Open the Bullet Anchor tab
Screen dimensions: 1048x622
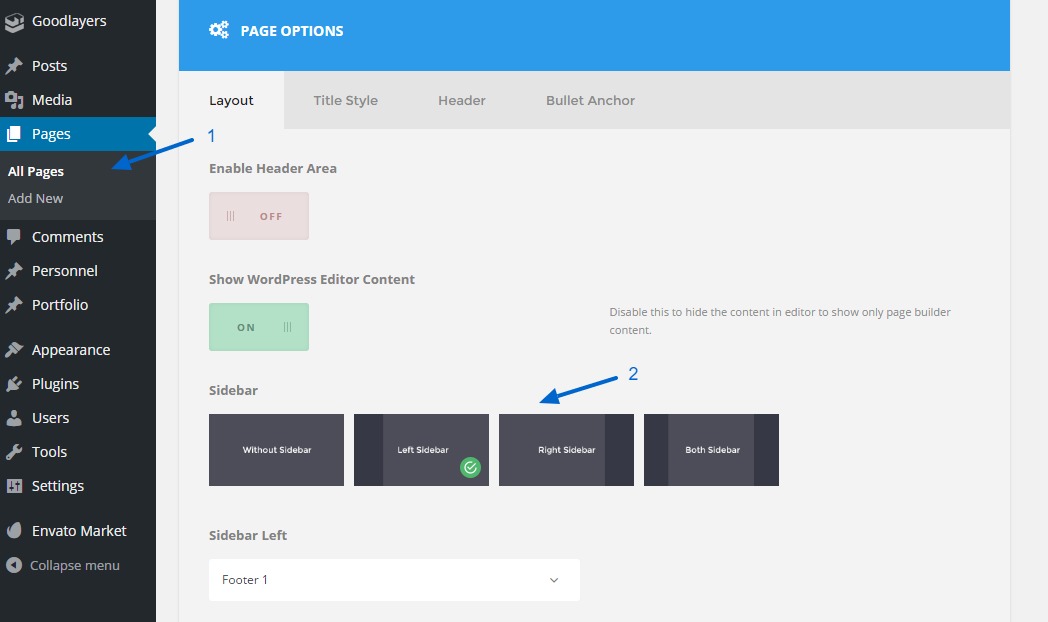[x=590, y=100]
